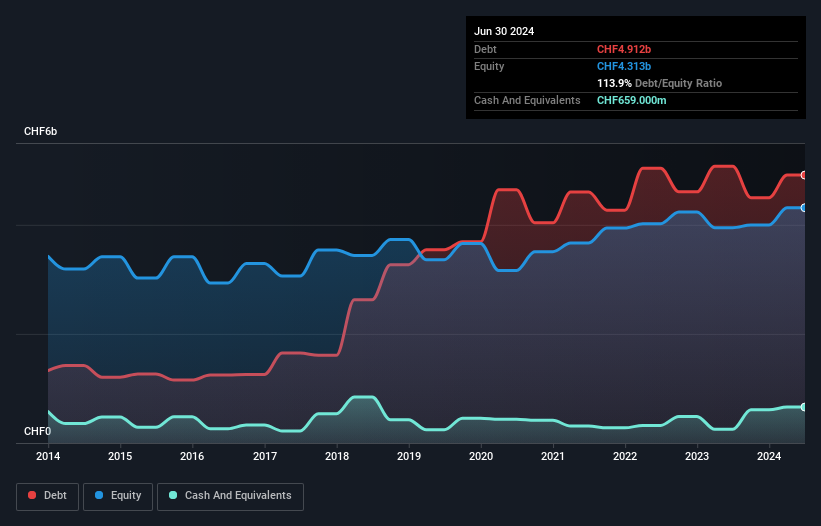Click the 2024 x-axis label
The image size is (821, 526).
click(x=769, y=456)
